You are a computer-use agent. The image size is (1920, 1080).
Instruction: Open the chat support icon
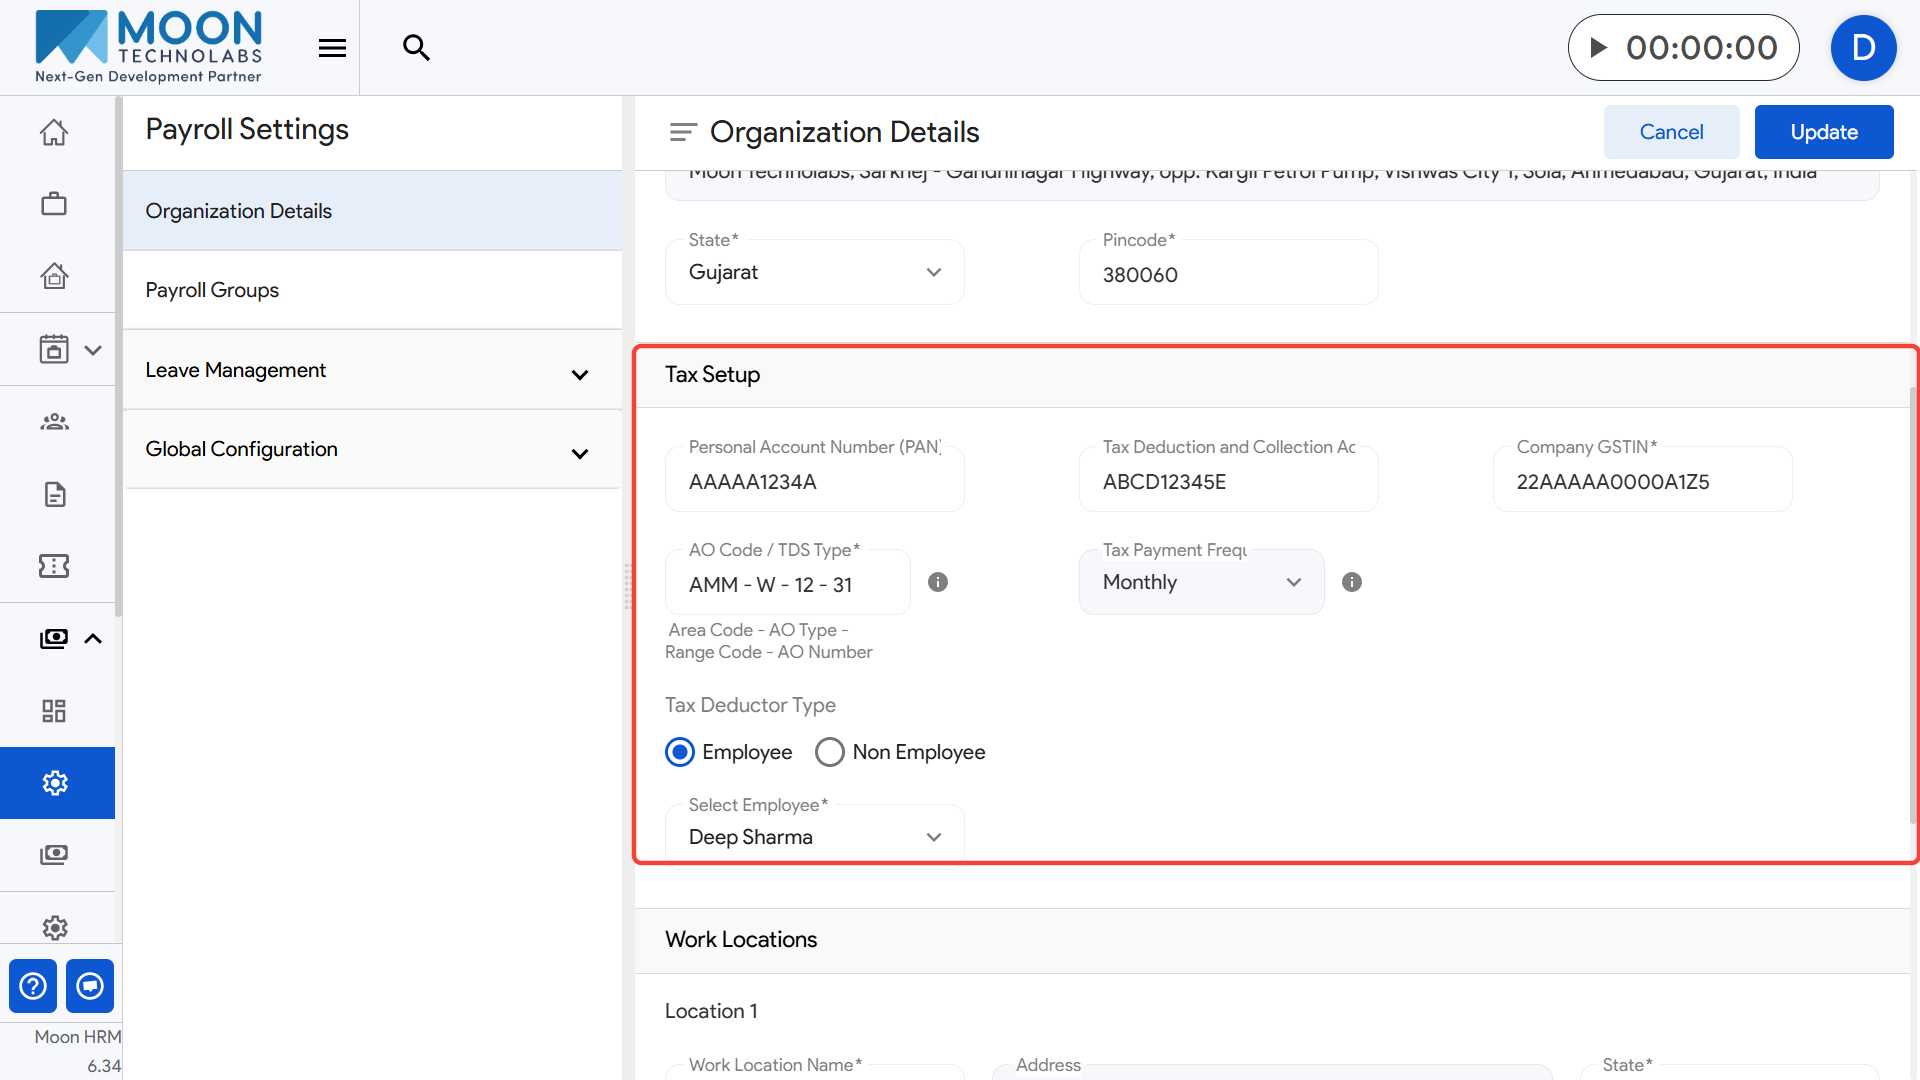click(x=90, y=986)
